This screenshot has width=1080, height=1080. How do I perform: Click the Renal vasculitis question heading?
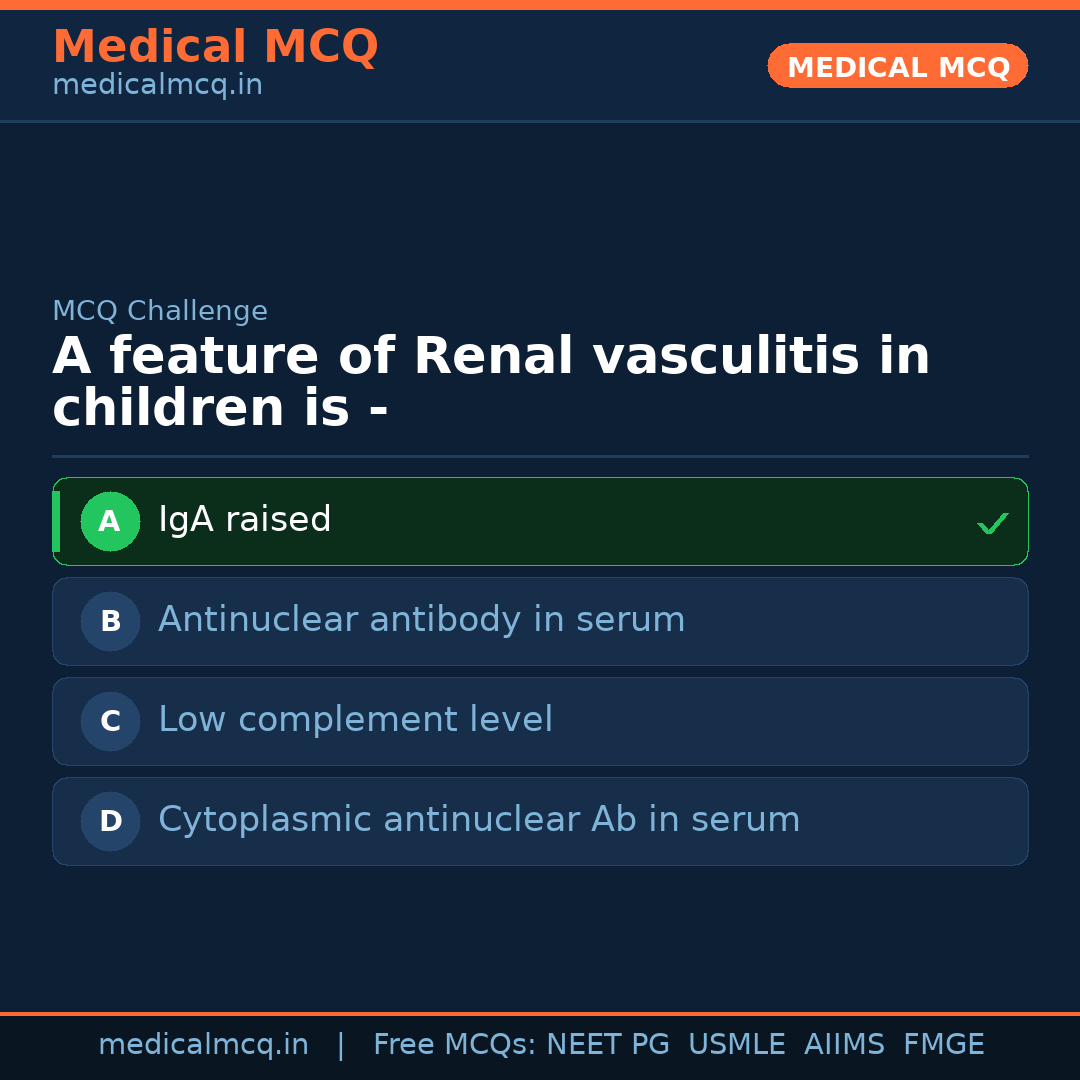click(490, 383)
